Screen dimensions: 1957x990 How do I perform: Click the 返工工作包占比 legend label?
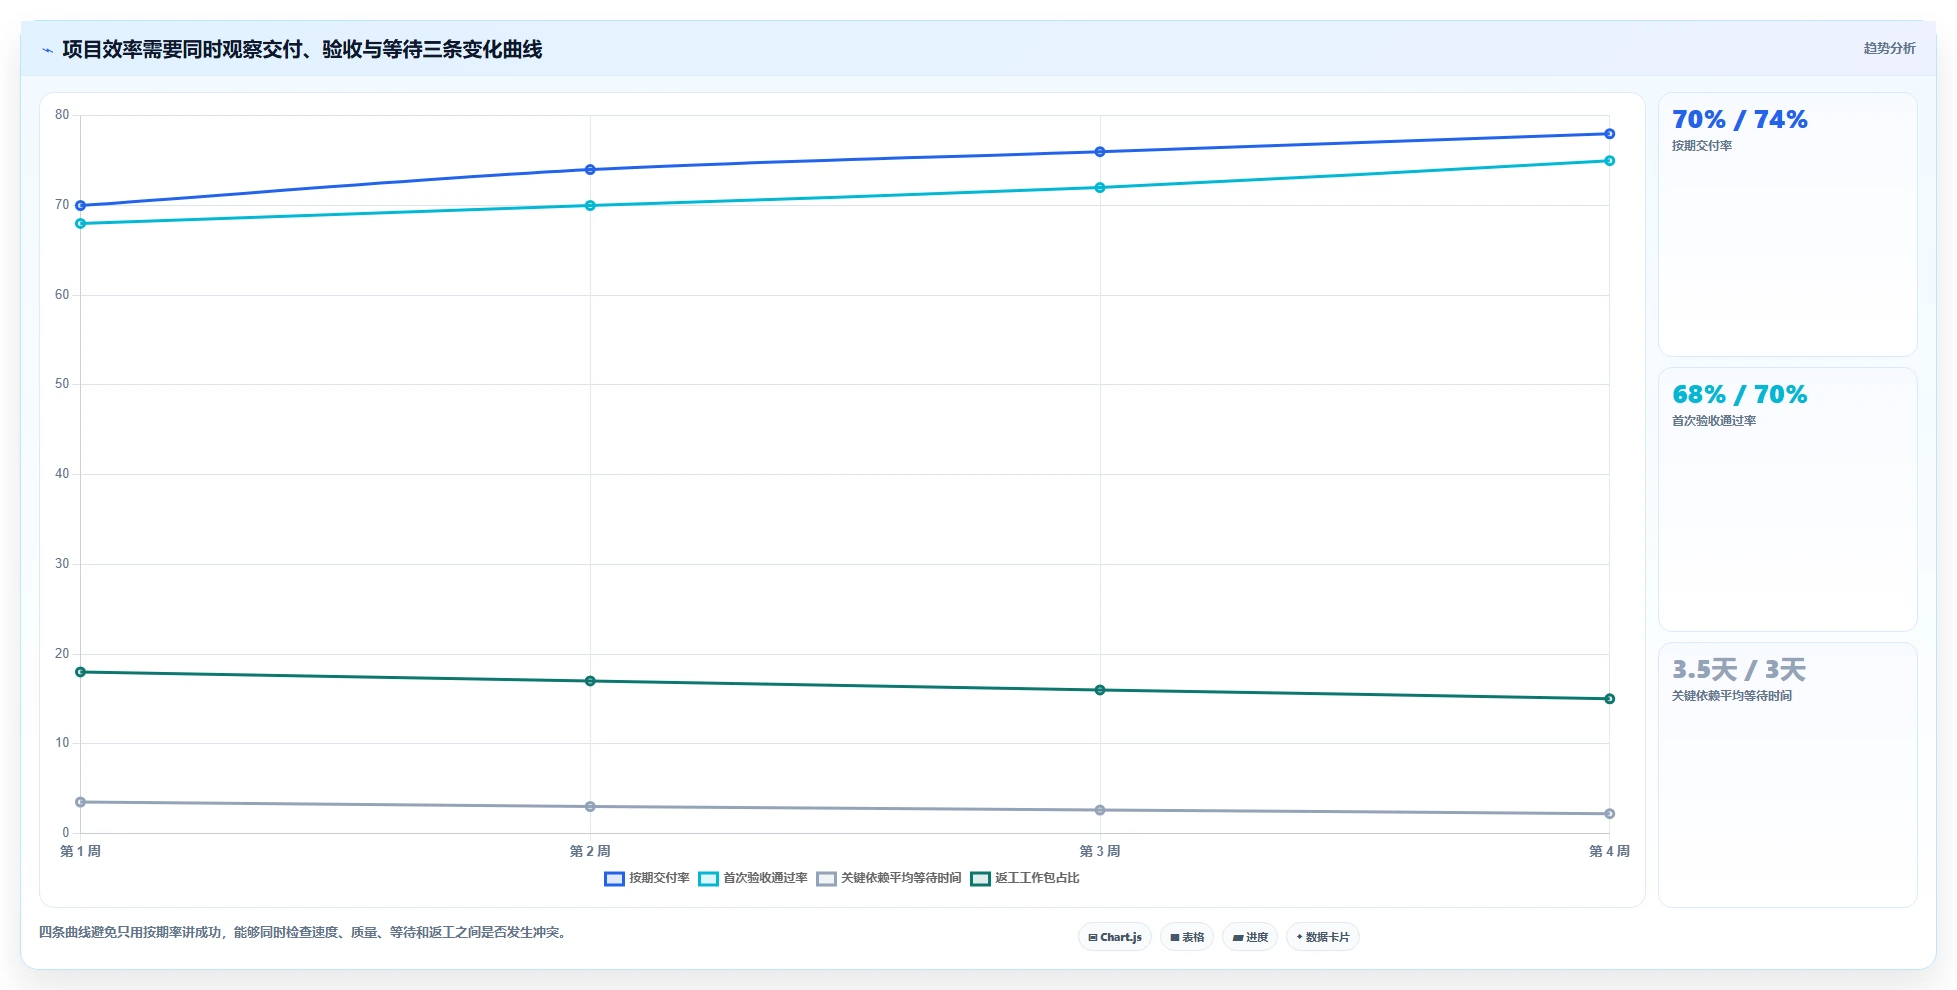(x=1037, y=878)
